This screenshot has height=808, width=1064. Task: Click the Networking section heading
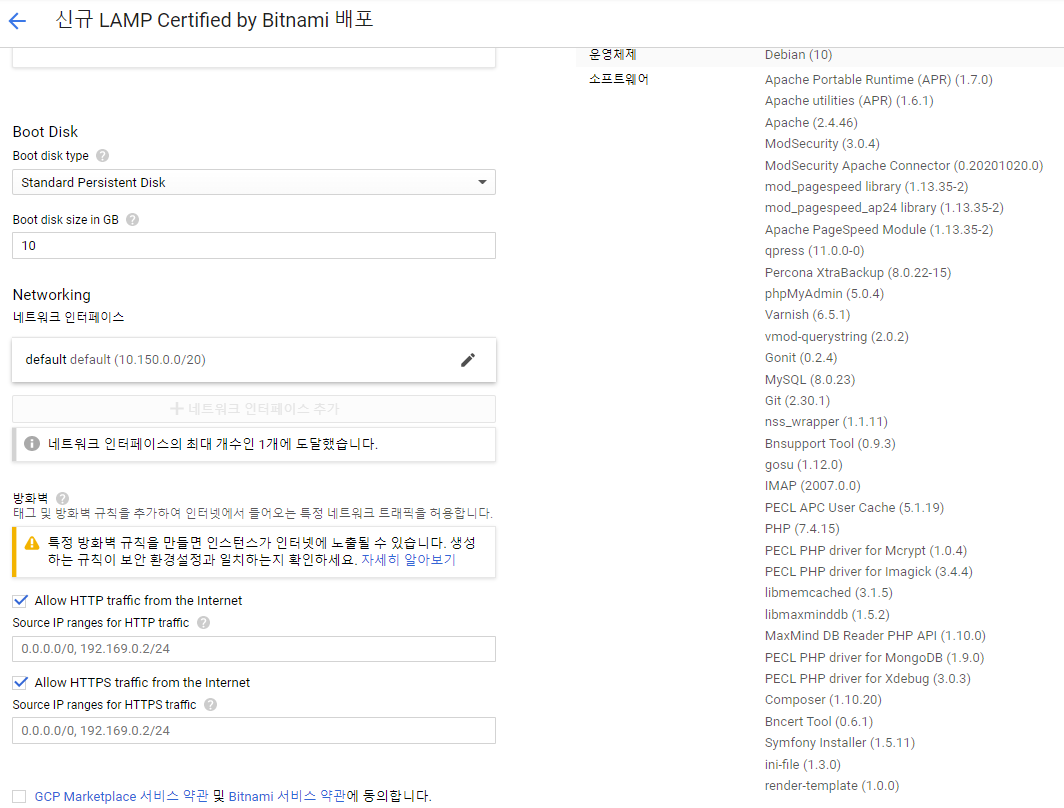click(52, 295)
